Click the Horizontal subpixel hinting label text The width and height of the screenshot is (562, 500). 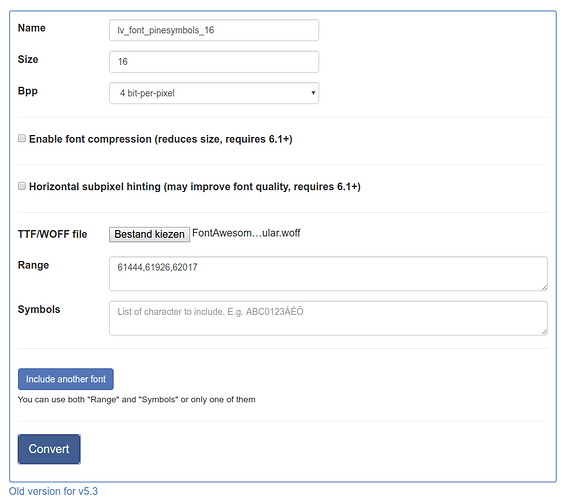coord(195,187)
